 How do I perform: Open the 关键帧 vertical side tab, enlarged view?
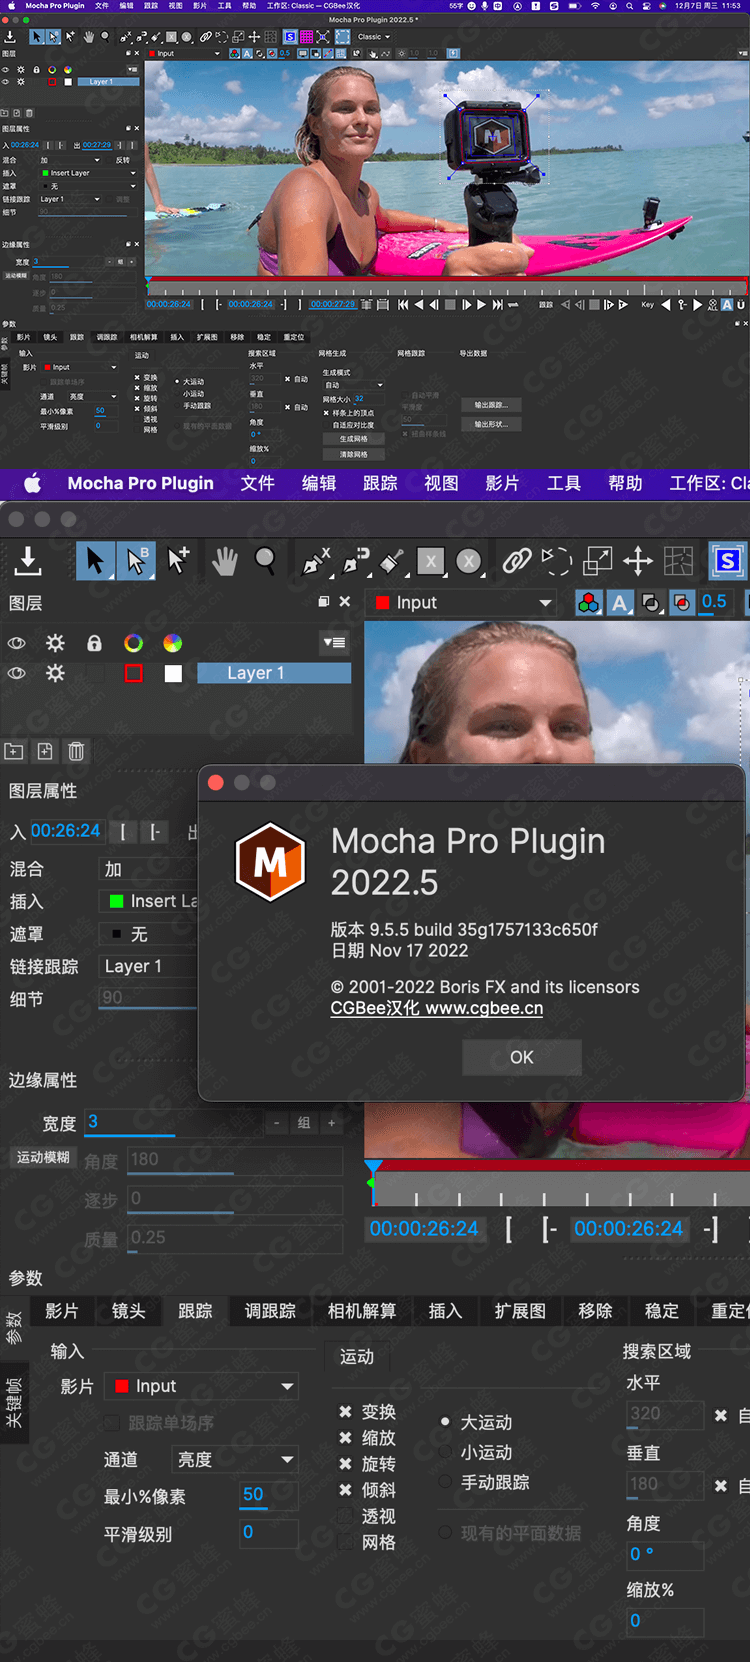coord(14,1402)
